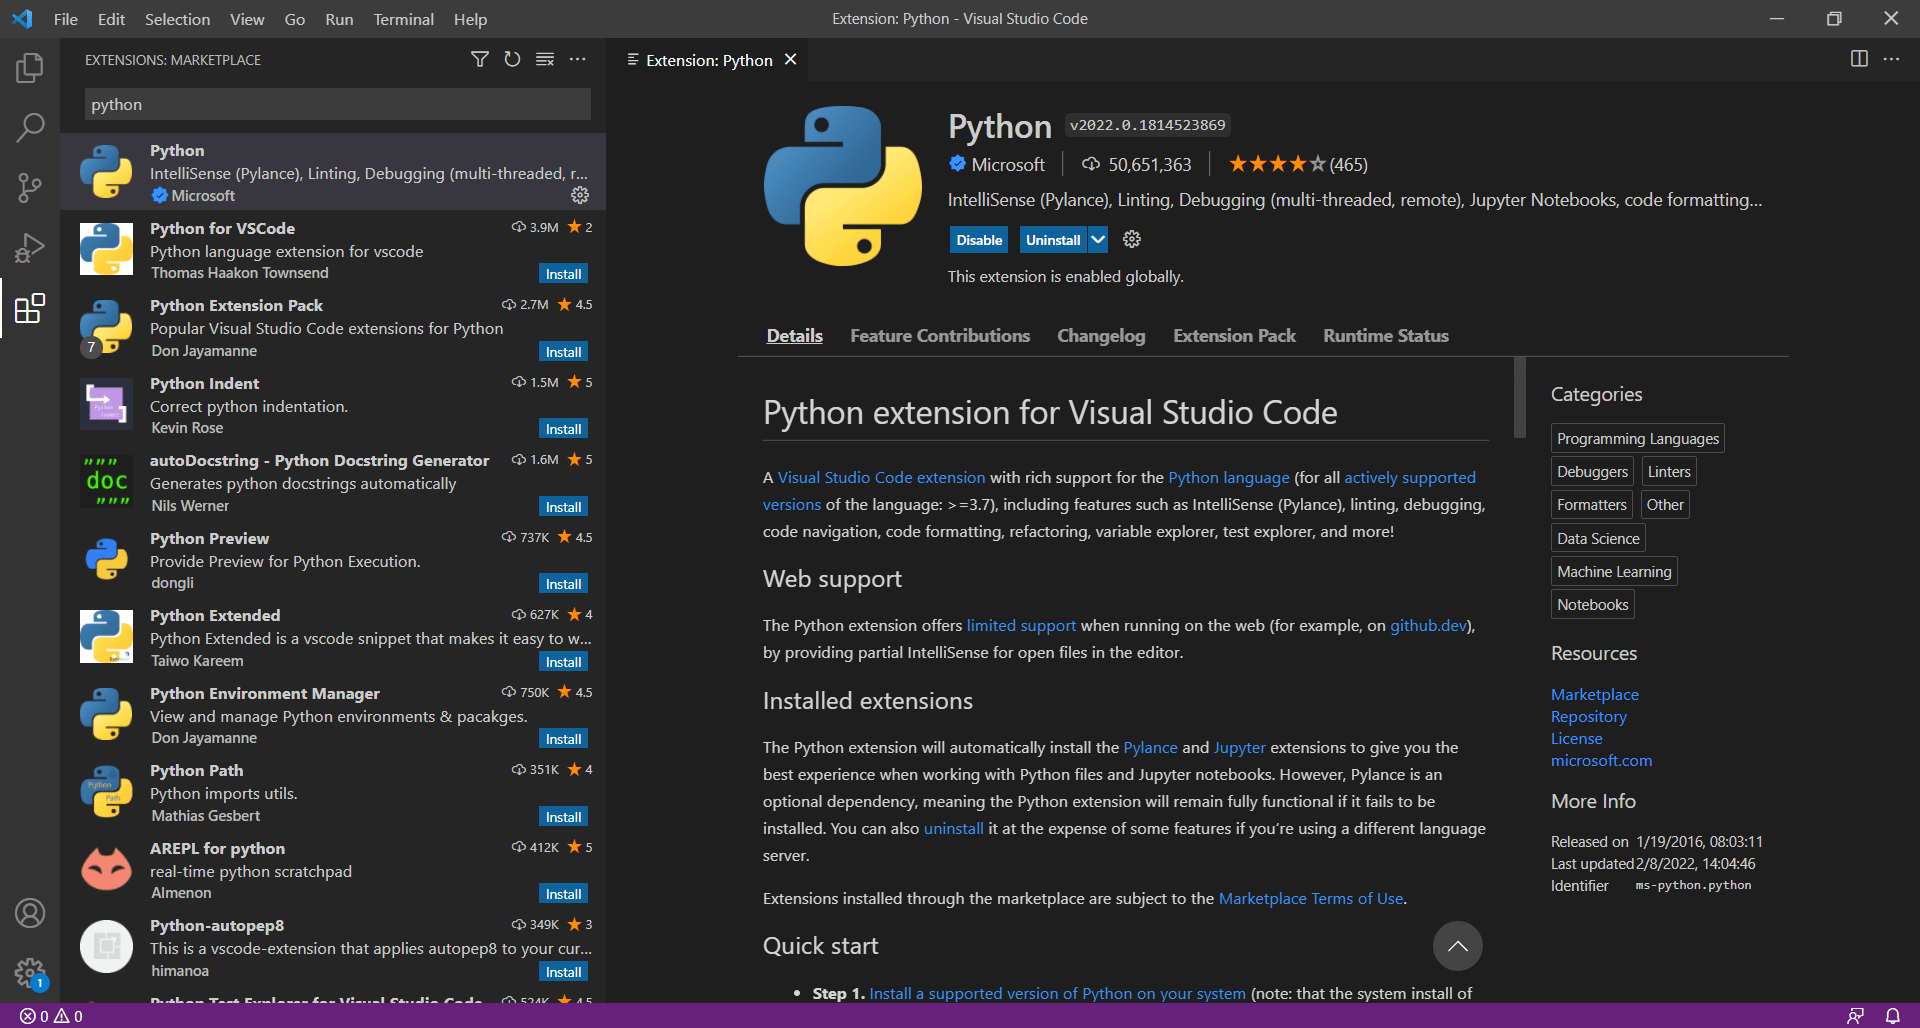Viewport: 1920px width, 1028px height.
Task: Click the Microsoft publisher name in header
Action: [1008, 164]
